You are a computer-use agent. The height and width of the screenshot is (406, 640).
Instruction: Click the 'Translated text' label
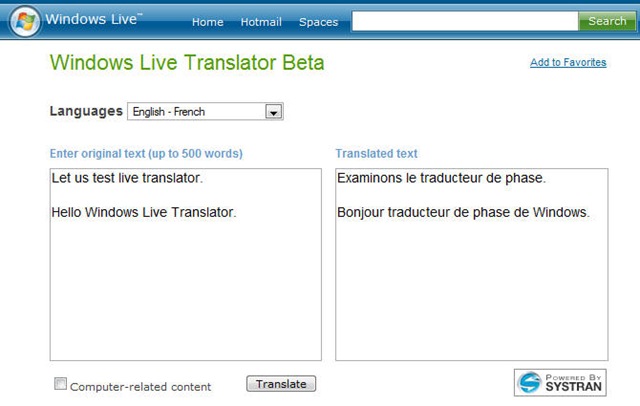tap(376, 154)
